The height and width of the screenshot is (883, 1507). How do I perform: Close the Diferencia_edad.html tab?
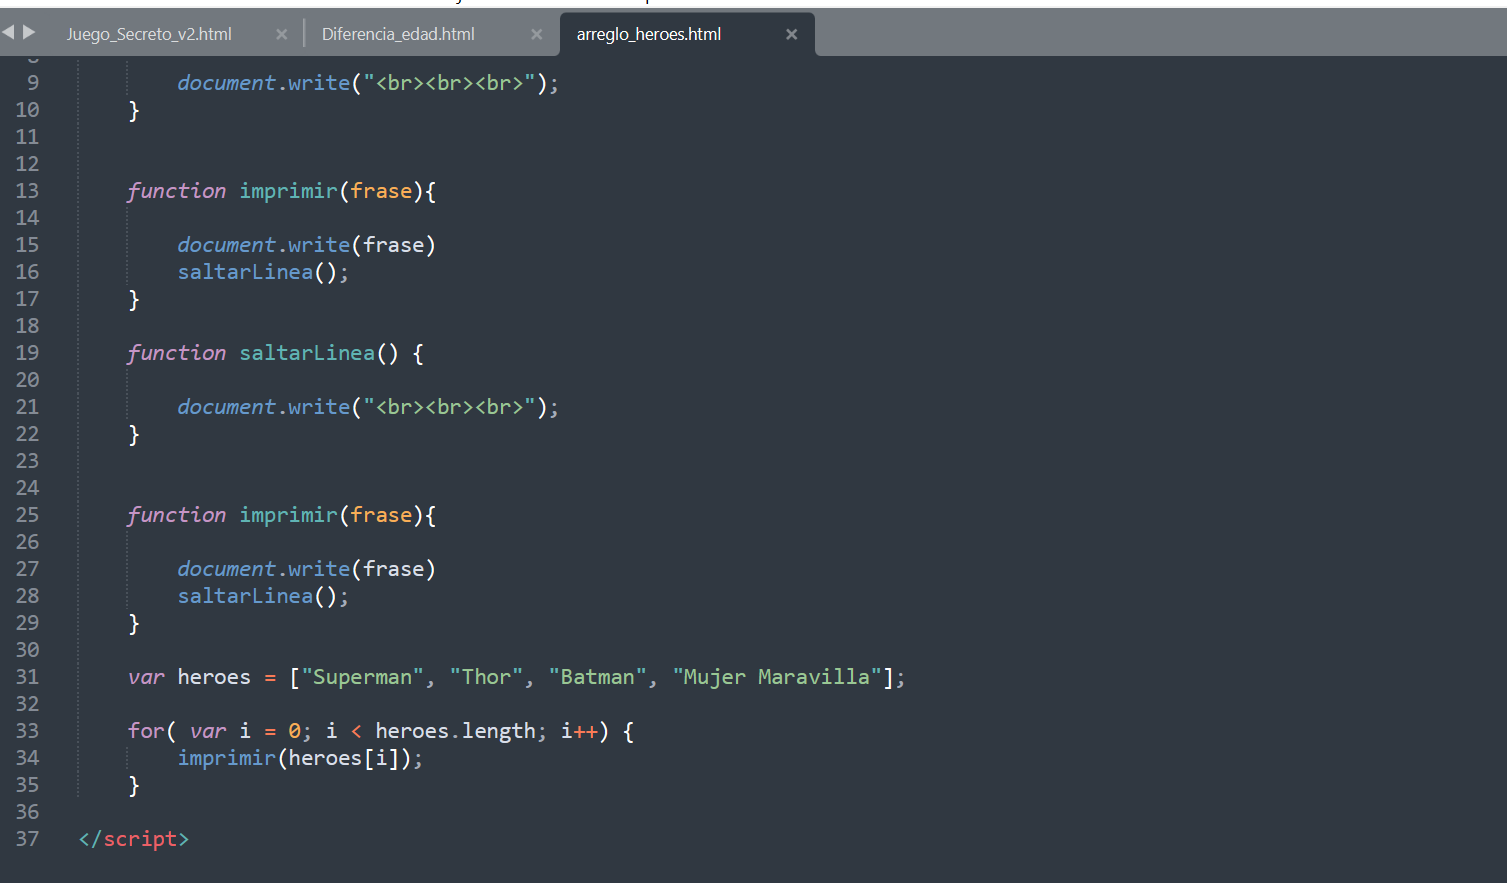click(537, 34)
